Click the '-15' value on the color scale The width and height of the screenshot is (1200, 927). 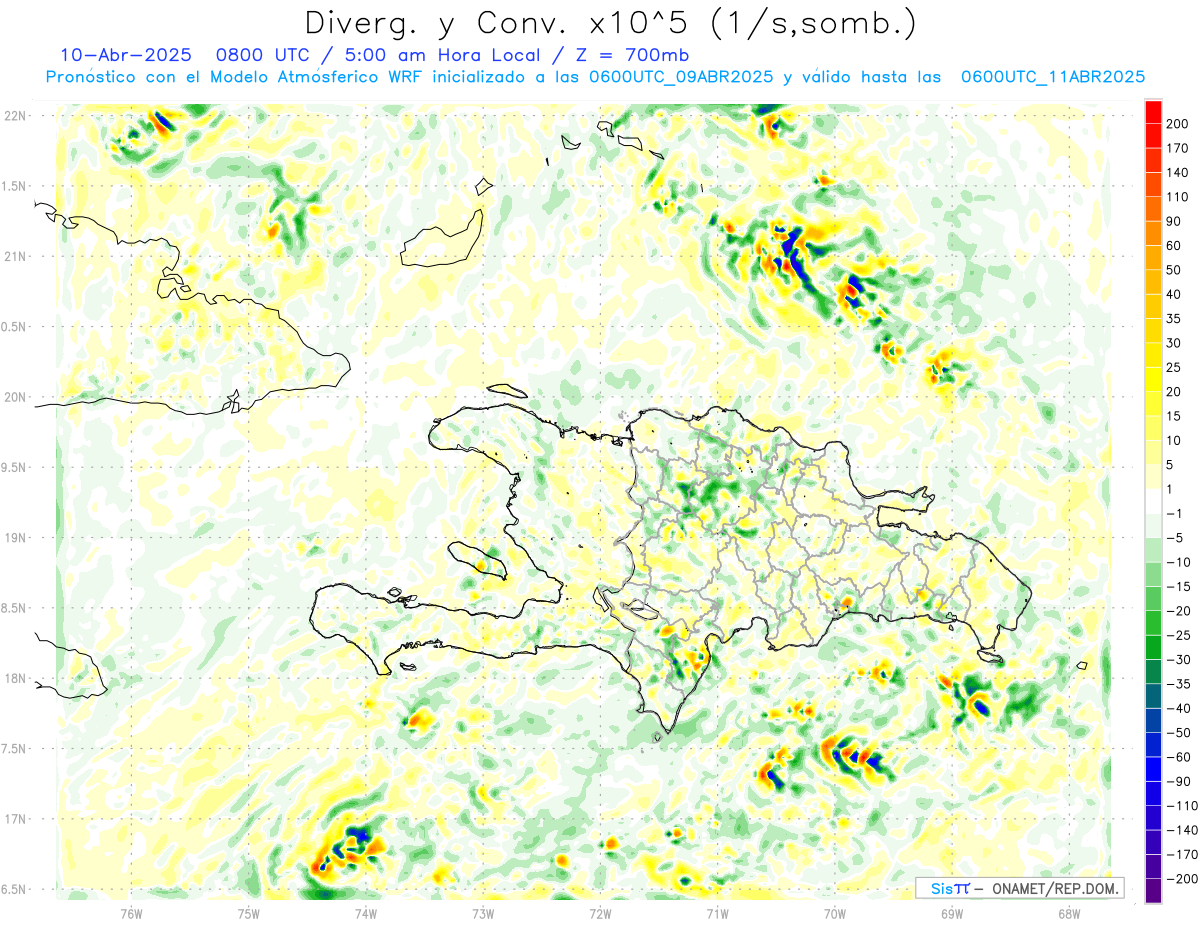(x=1179, y=586)
